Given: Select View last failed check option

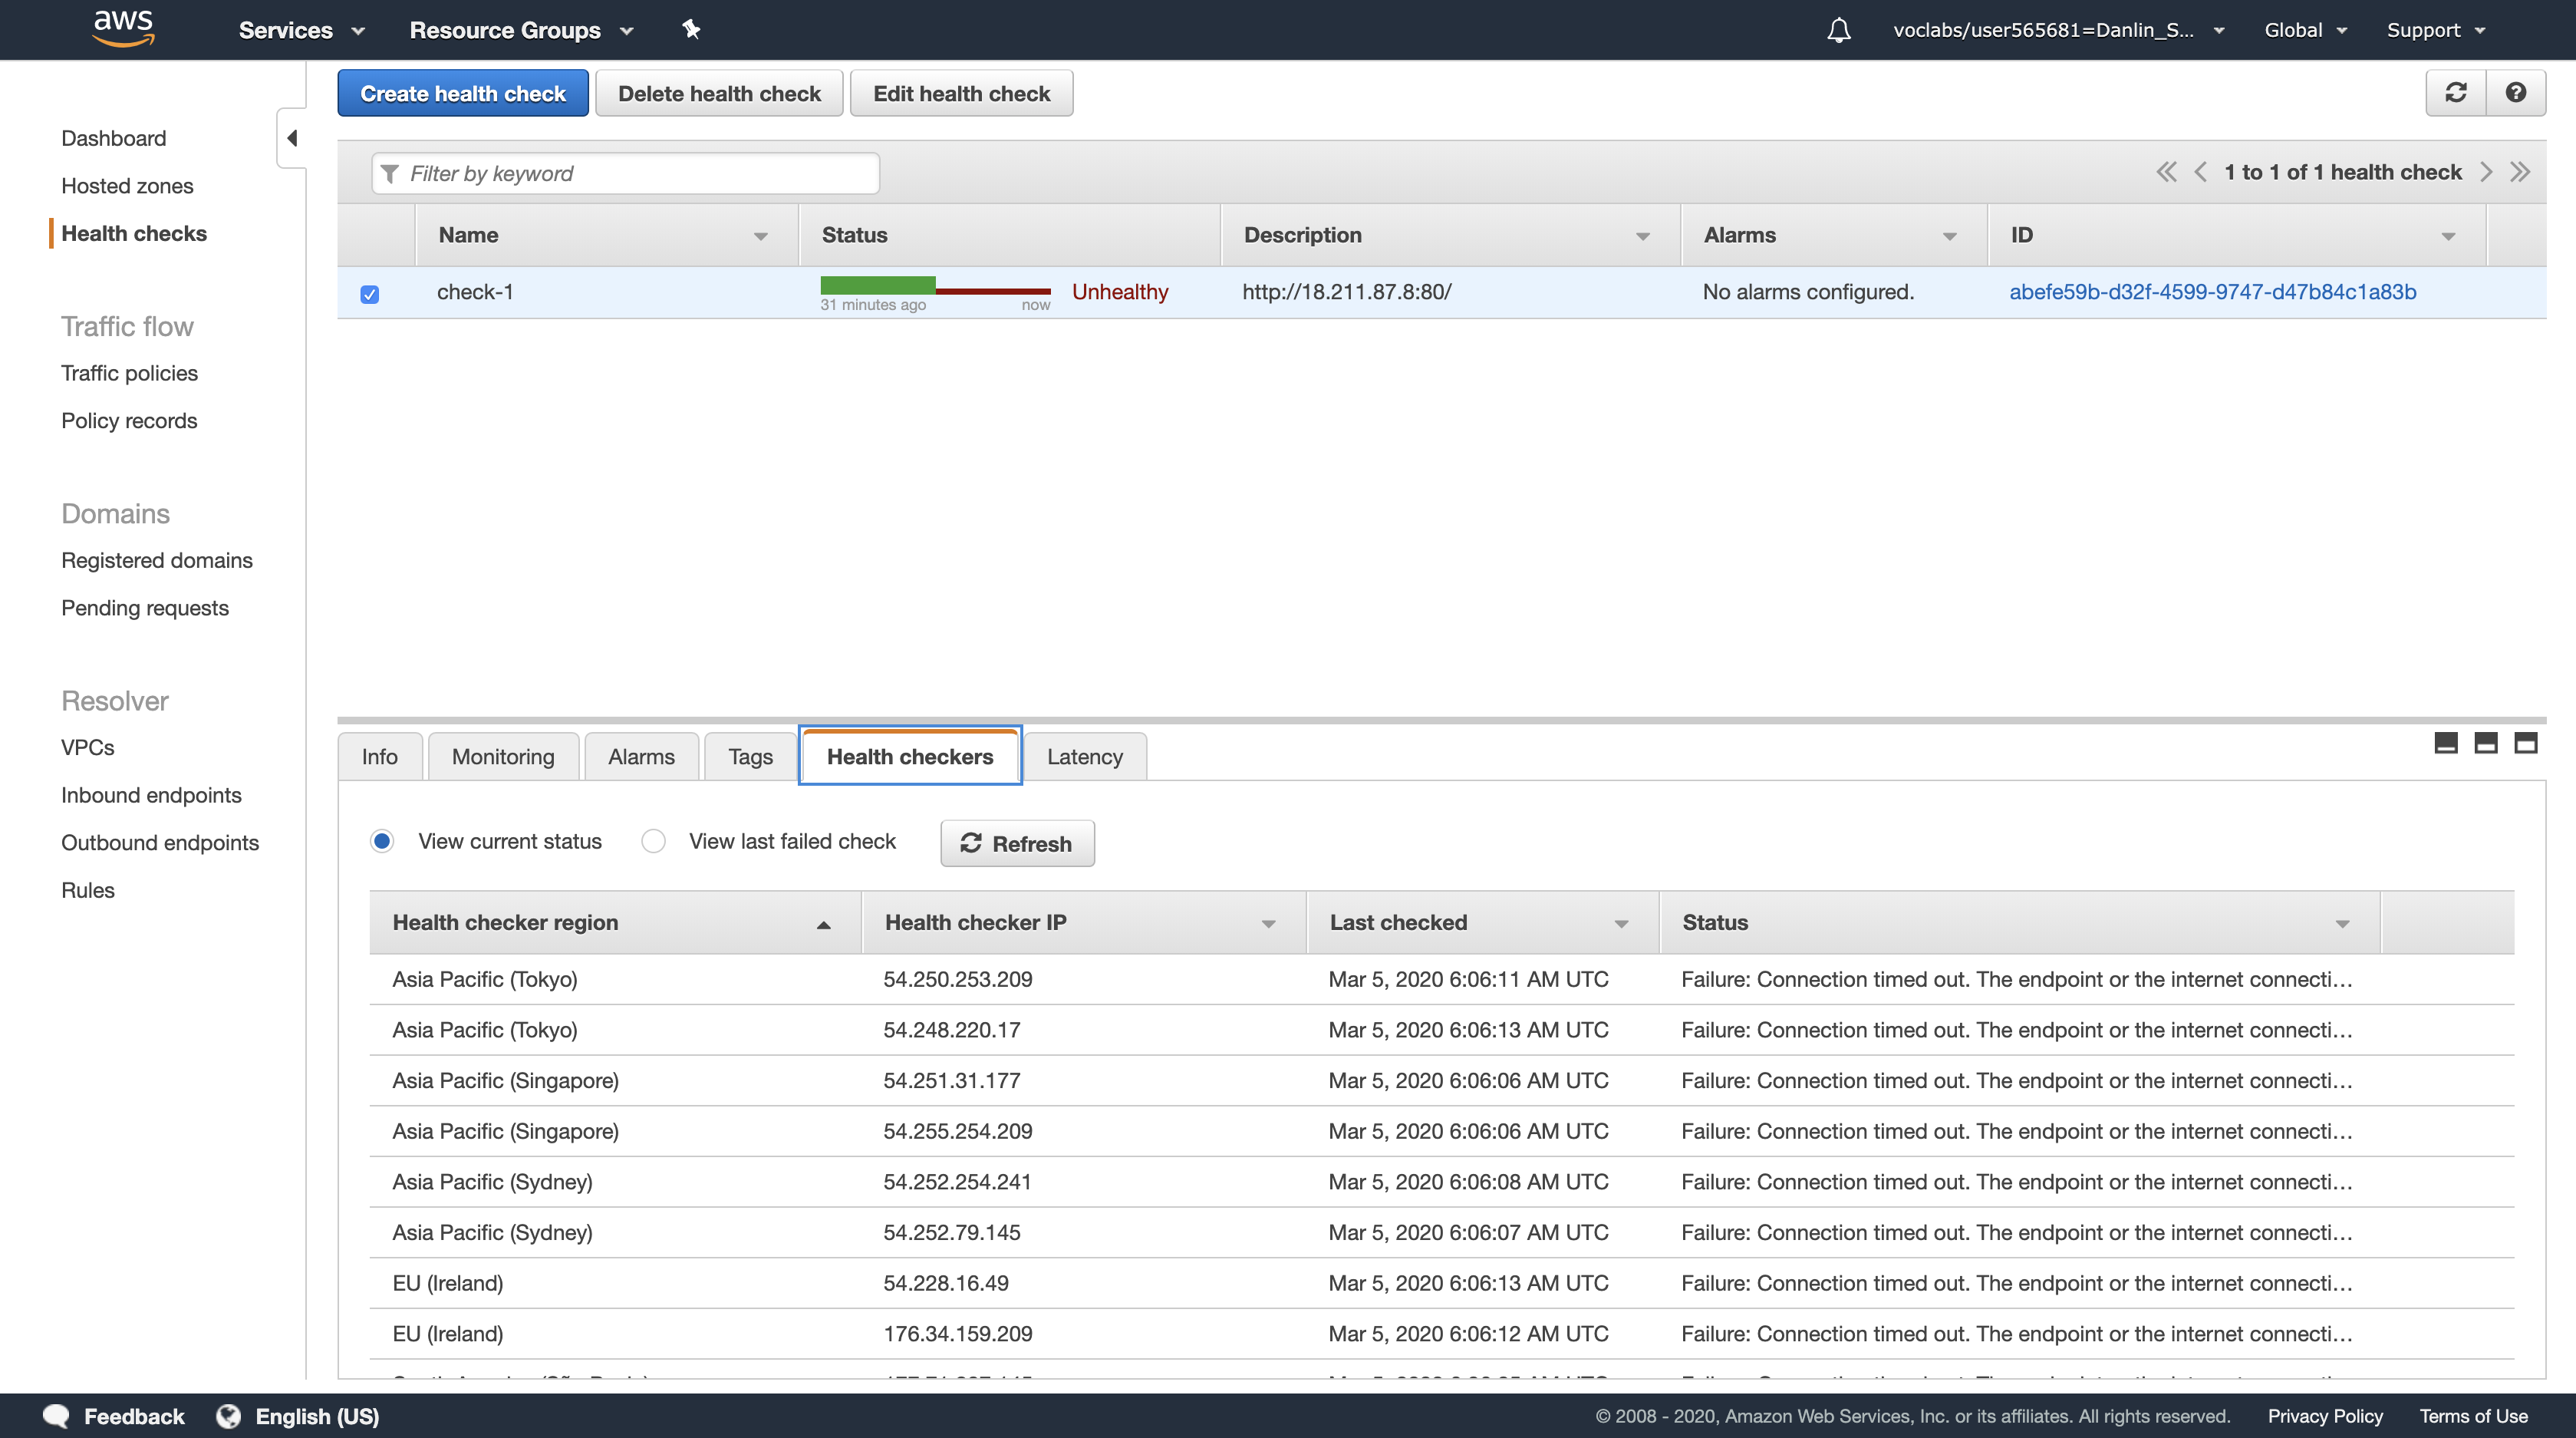Looking at the screenshot, I should (x=654, y=841).
